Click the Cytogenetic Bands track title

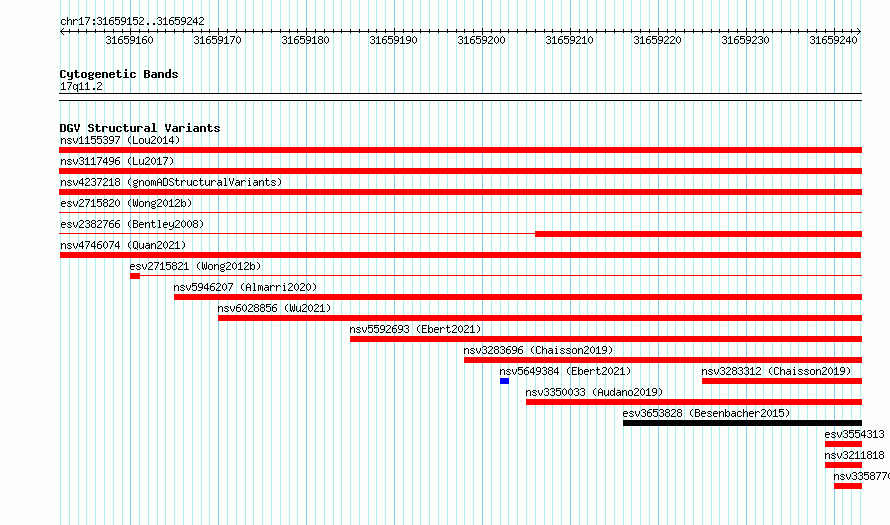point(119,74)
